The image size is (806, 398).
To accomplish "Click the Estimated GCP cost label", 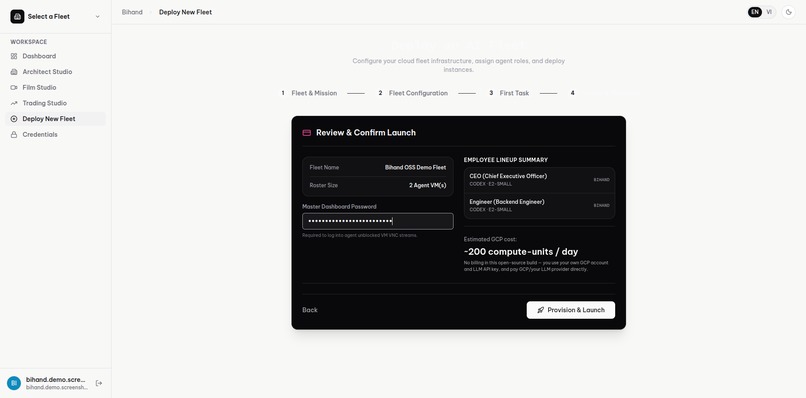I will click(490, 239).
